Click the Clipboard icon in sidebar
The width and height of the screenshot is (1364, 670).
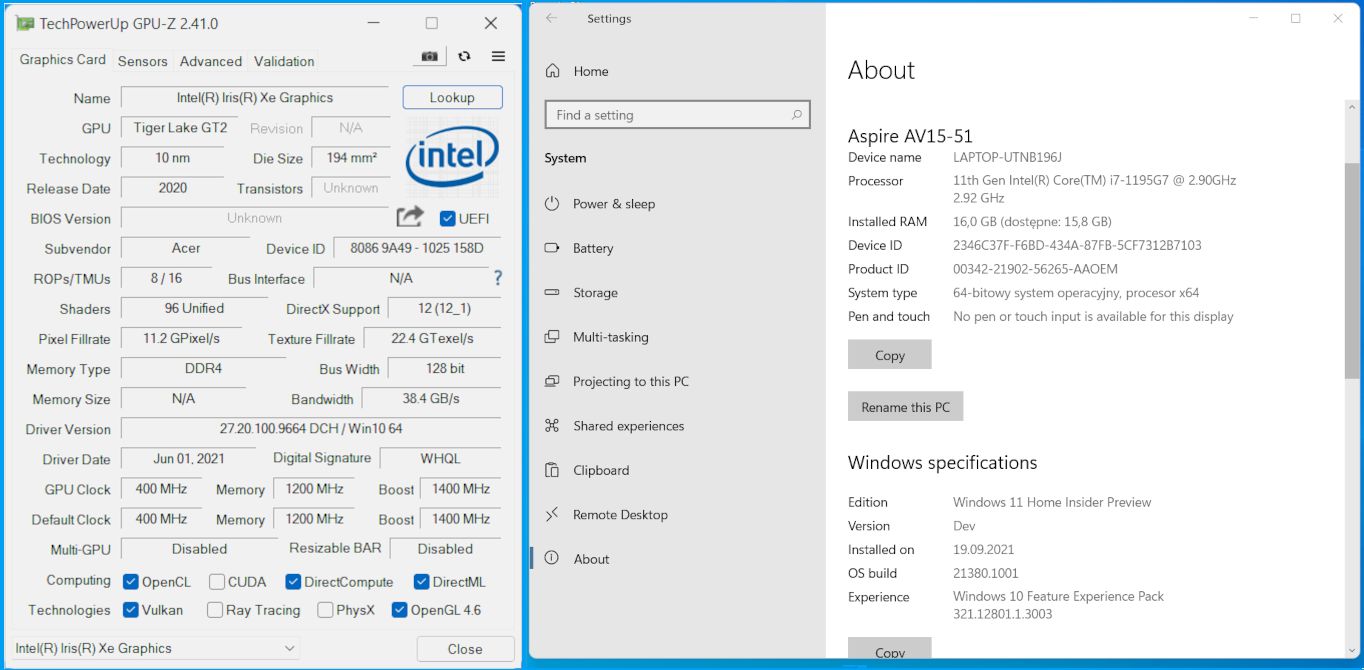[552, 470]
